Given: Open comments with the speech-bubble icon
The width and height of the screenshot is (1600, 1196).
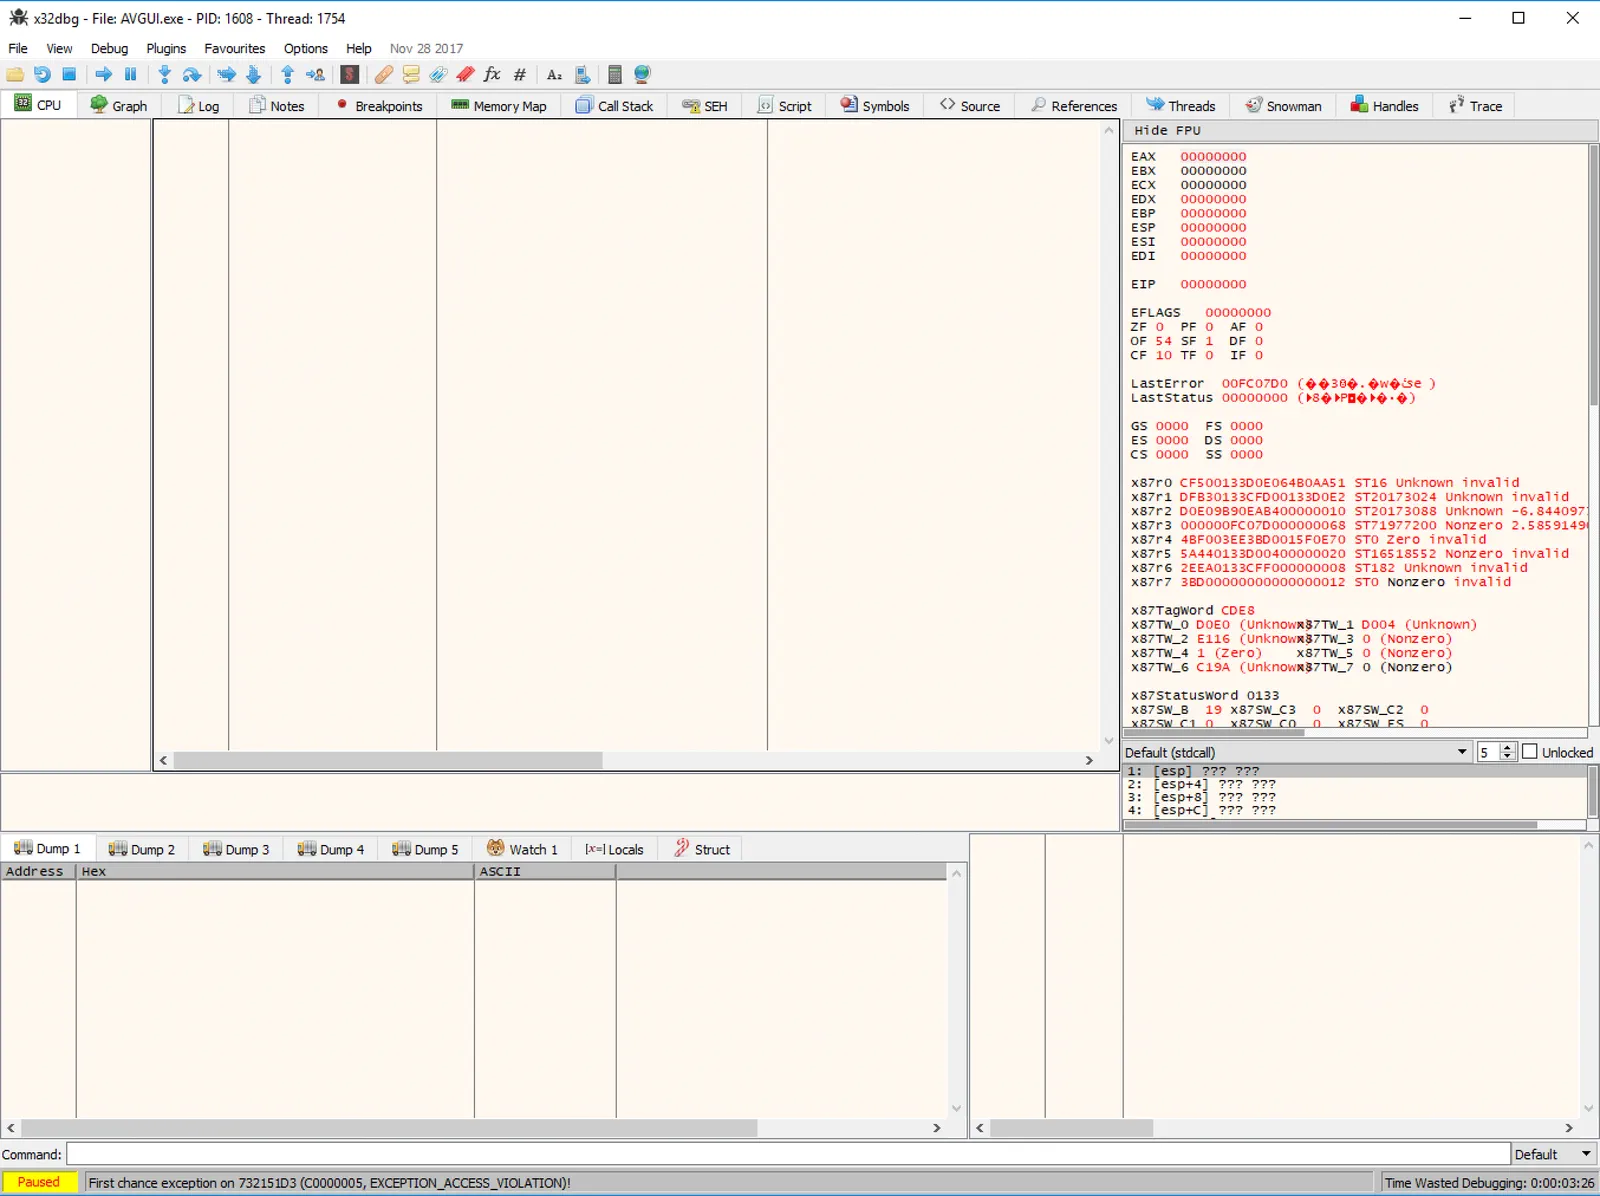Looking at the screenshot, I should click(x=411, y=74).
